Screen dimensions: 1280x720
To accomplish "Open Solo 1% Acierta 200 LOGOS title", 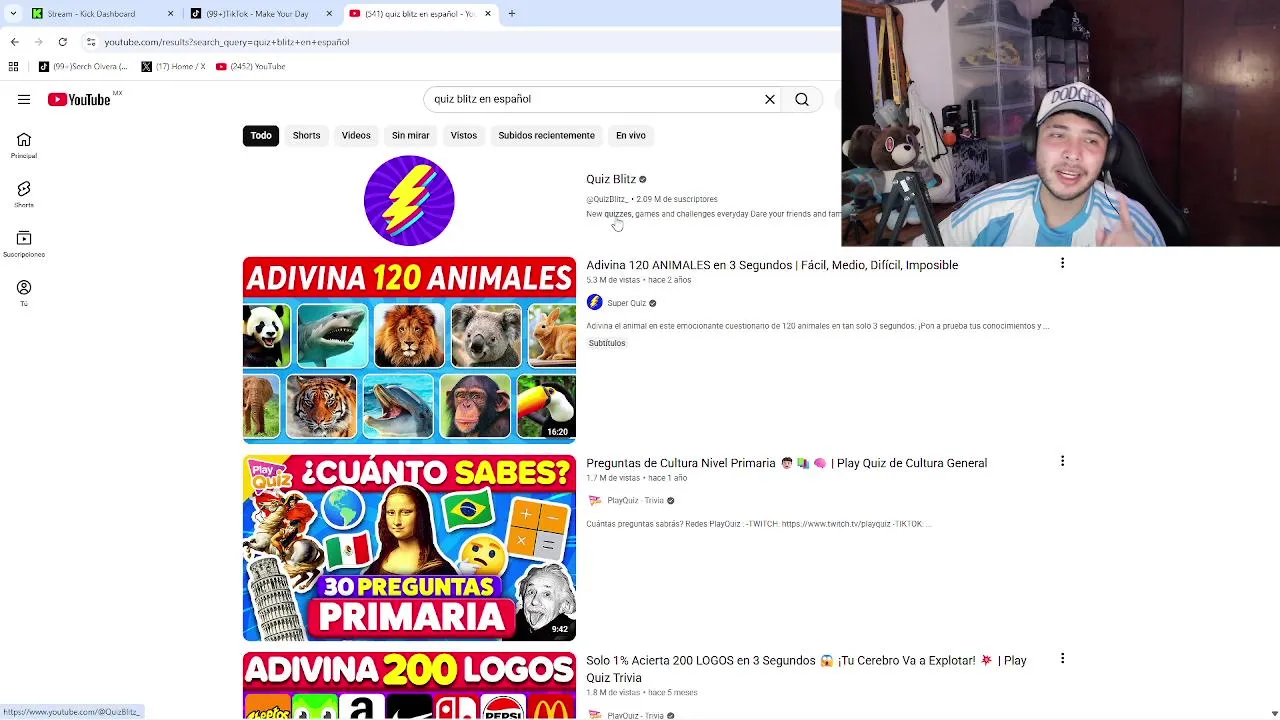I will click(806, 669).
